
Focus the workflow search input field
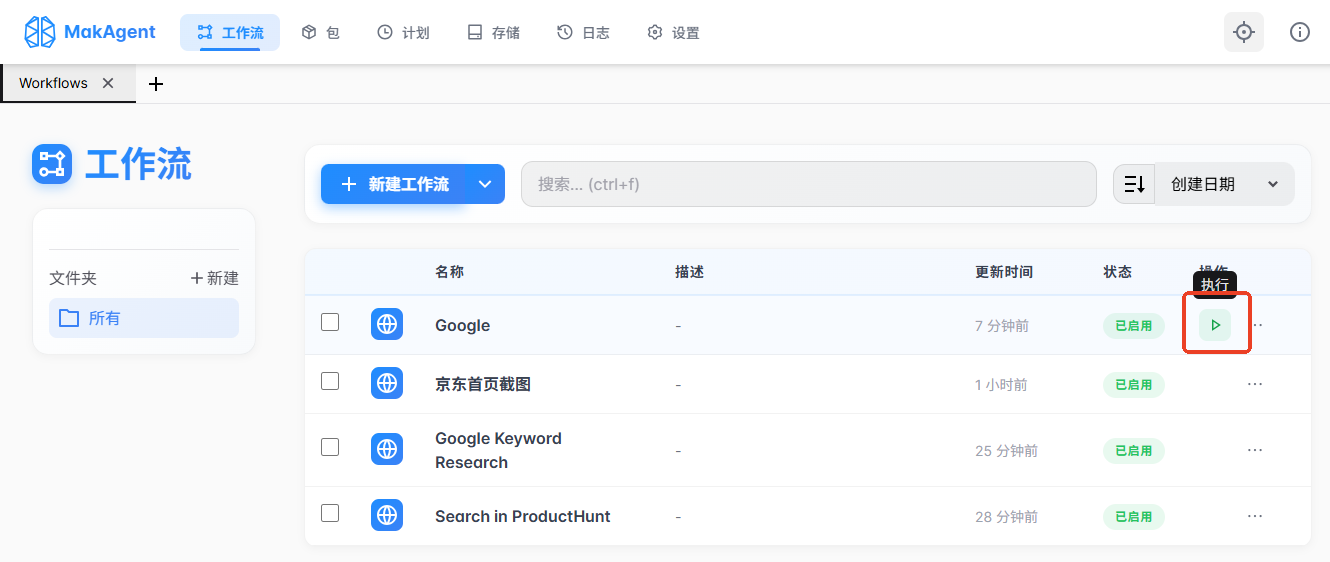click(x=808, y=184)
